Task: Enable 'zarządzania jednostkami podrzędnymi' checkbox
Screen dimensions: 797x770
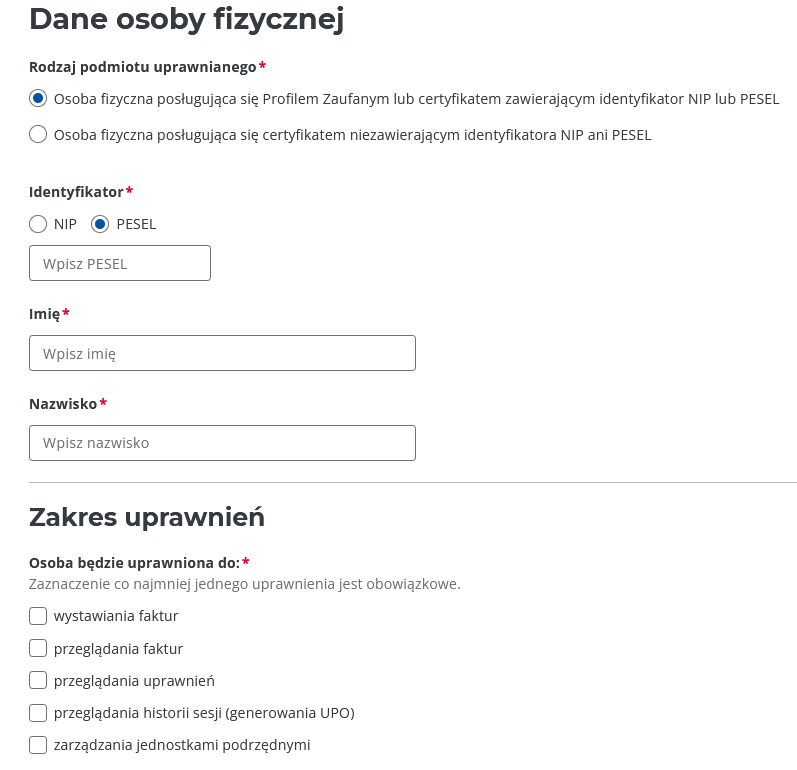Action: (38, 745)
